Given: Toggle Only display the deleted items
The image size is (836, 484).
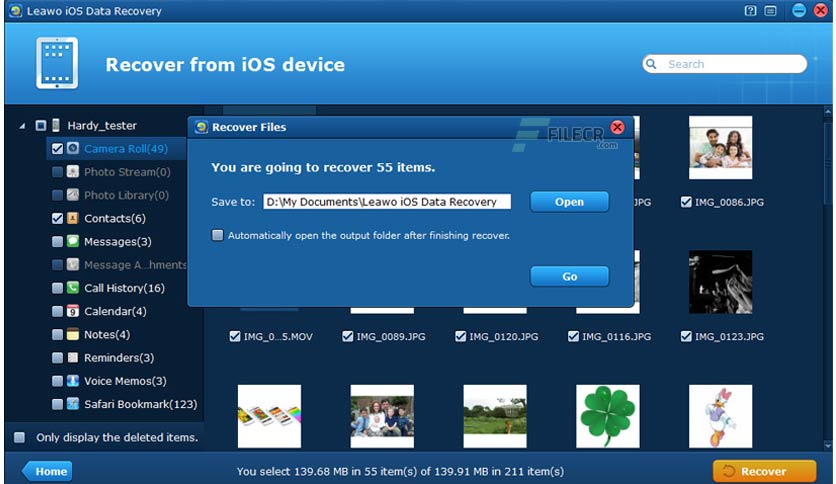Looking at the screenshot, I should point(20,437).
